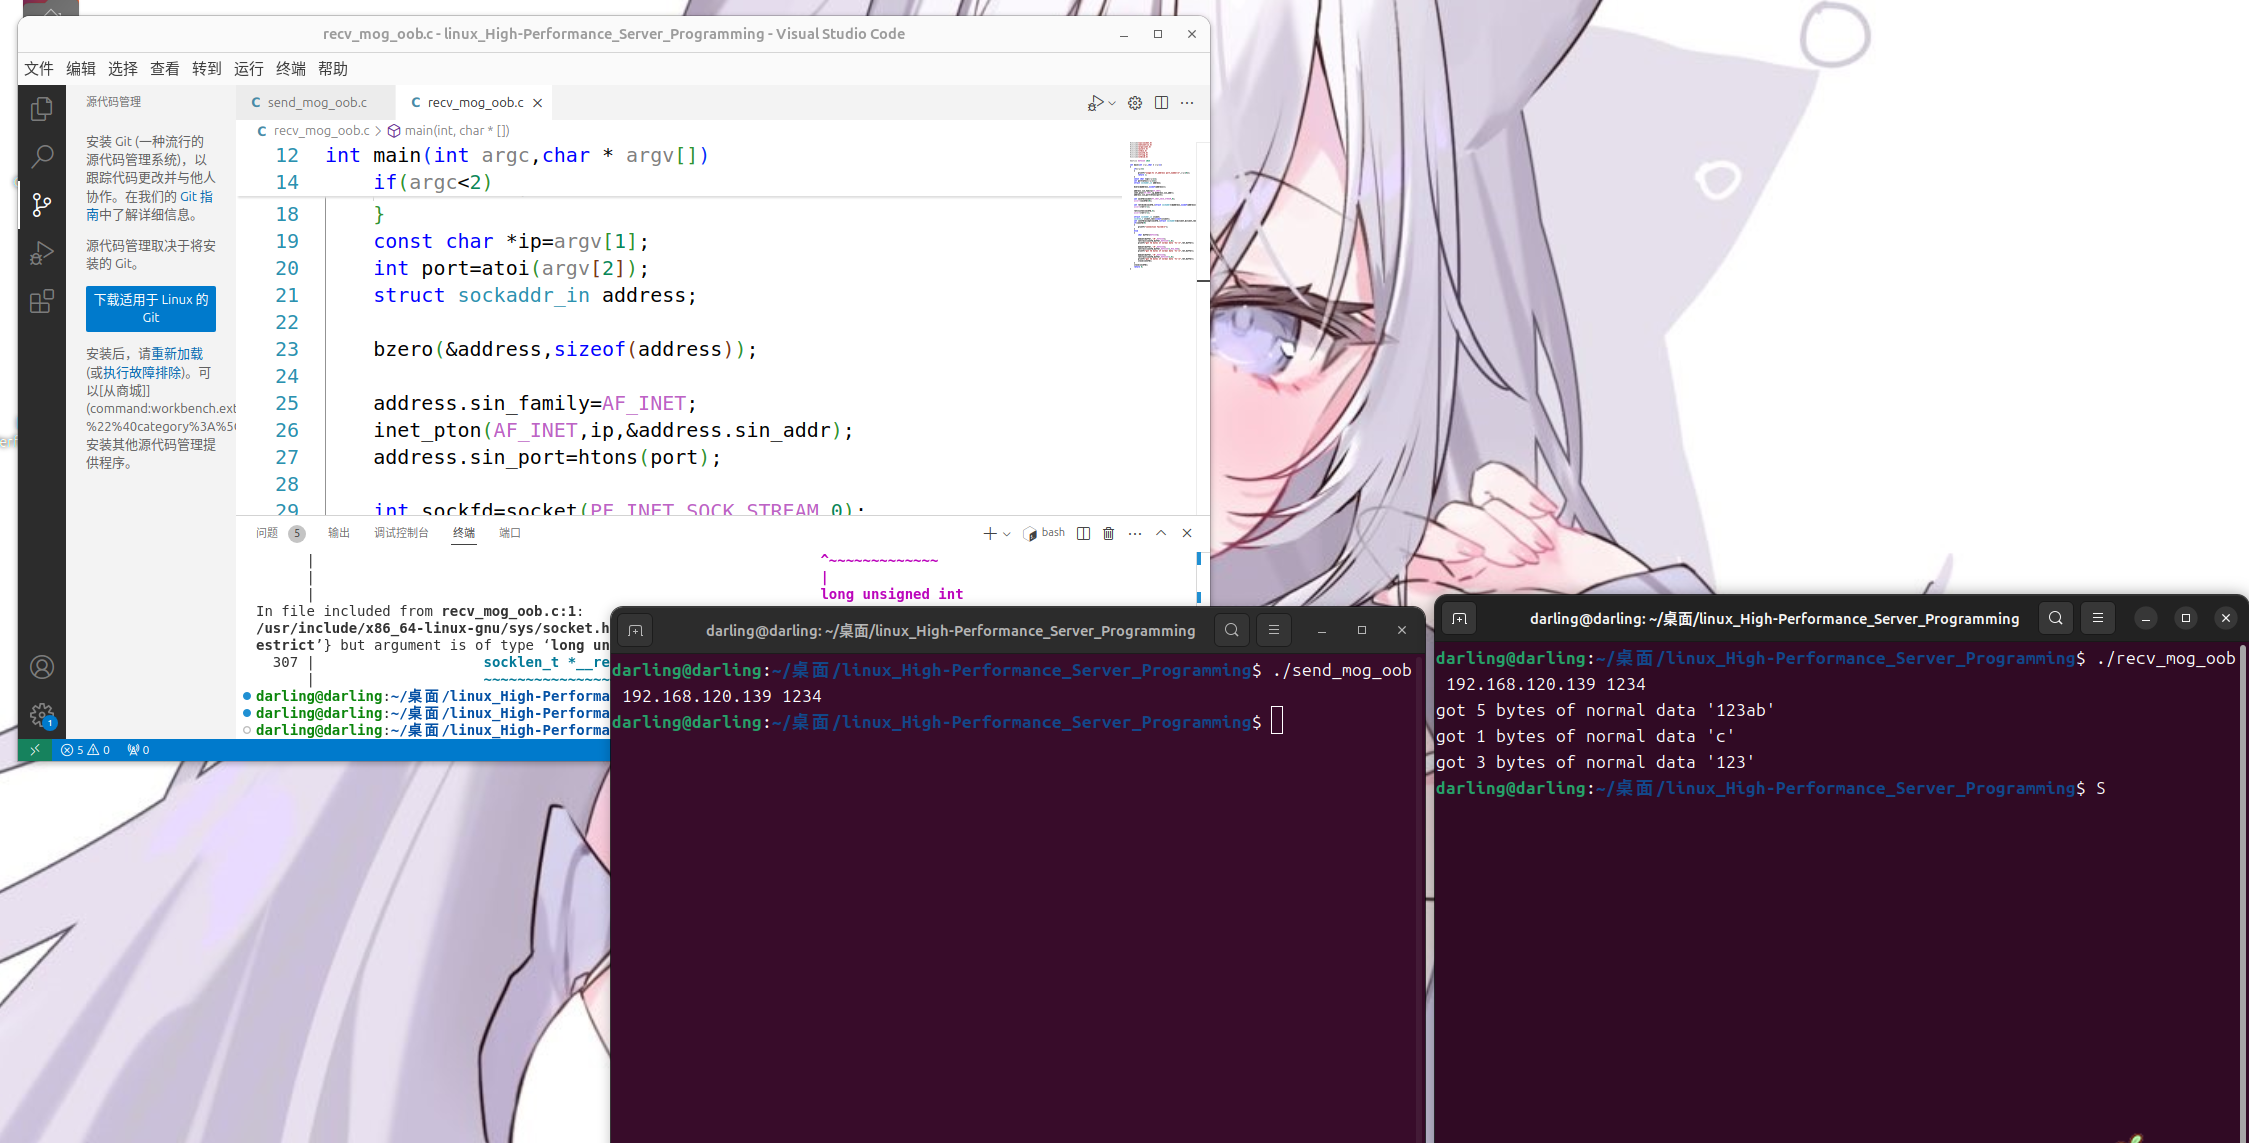2249x1143 pixels.
Task: Open terminal panel More Actions ellipsis
Action: 1135,534
